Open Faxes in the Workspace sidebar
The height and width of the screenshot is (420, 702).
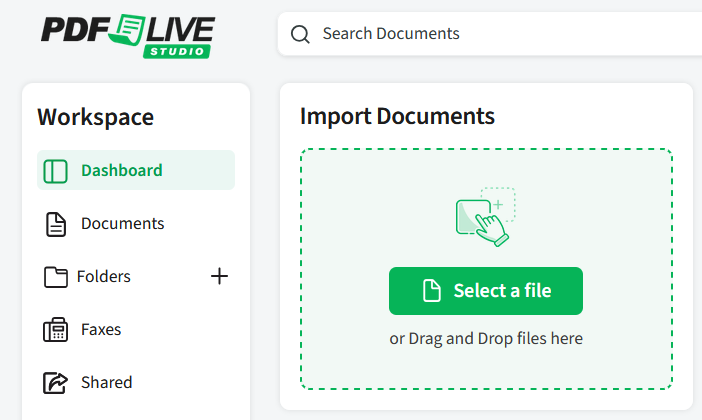[x=101, y=330]
